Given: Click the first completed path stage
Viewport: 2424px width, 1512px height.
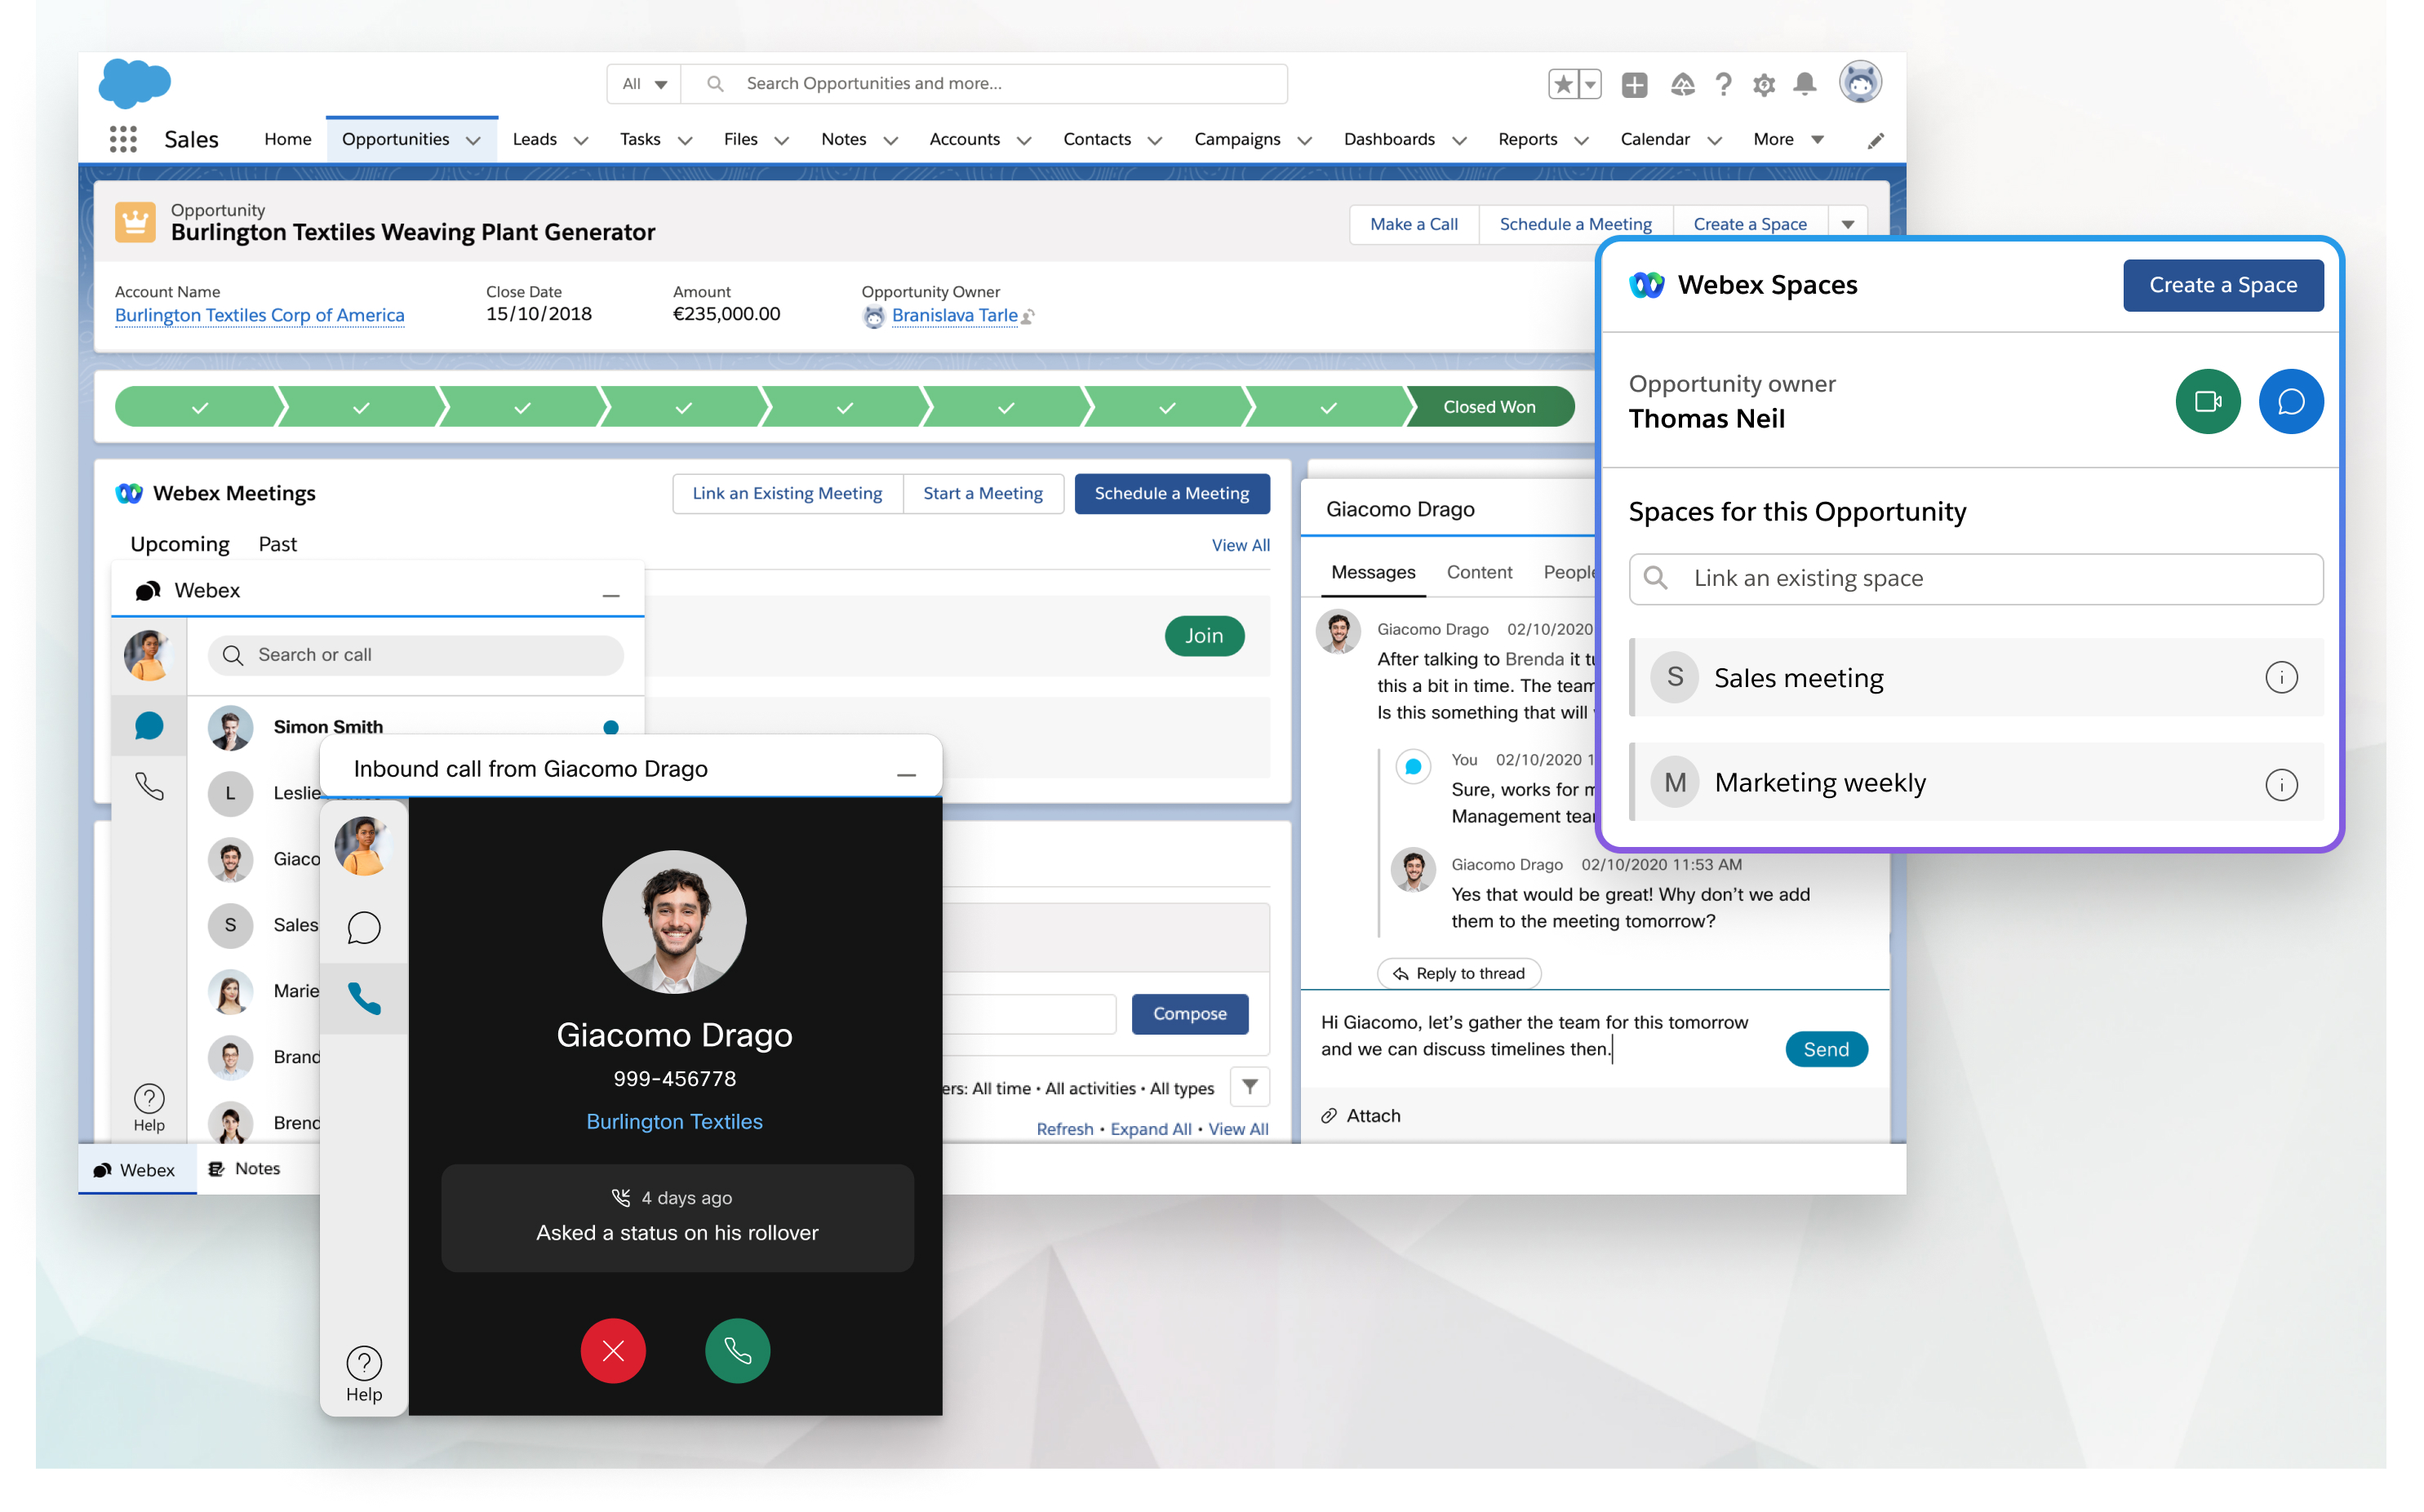Looking at the screenshot, I should pyautogui.click(x=199, y=407).
